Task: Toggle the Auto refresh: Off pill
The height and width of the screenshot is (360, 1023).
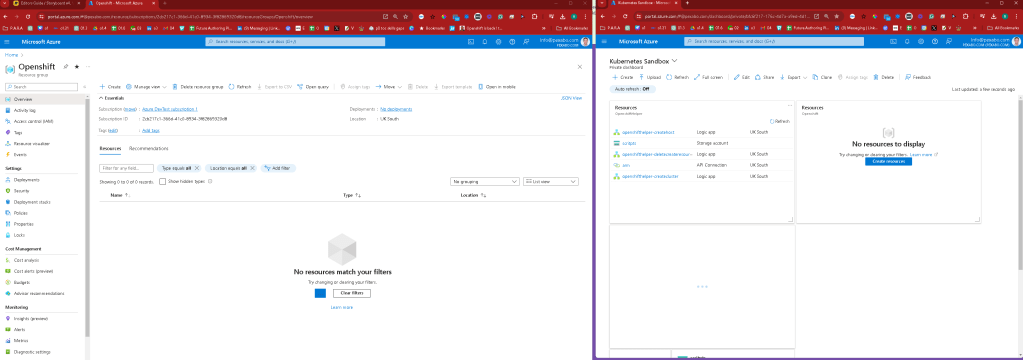Action: pyautogui.click(x=633, y=89)
